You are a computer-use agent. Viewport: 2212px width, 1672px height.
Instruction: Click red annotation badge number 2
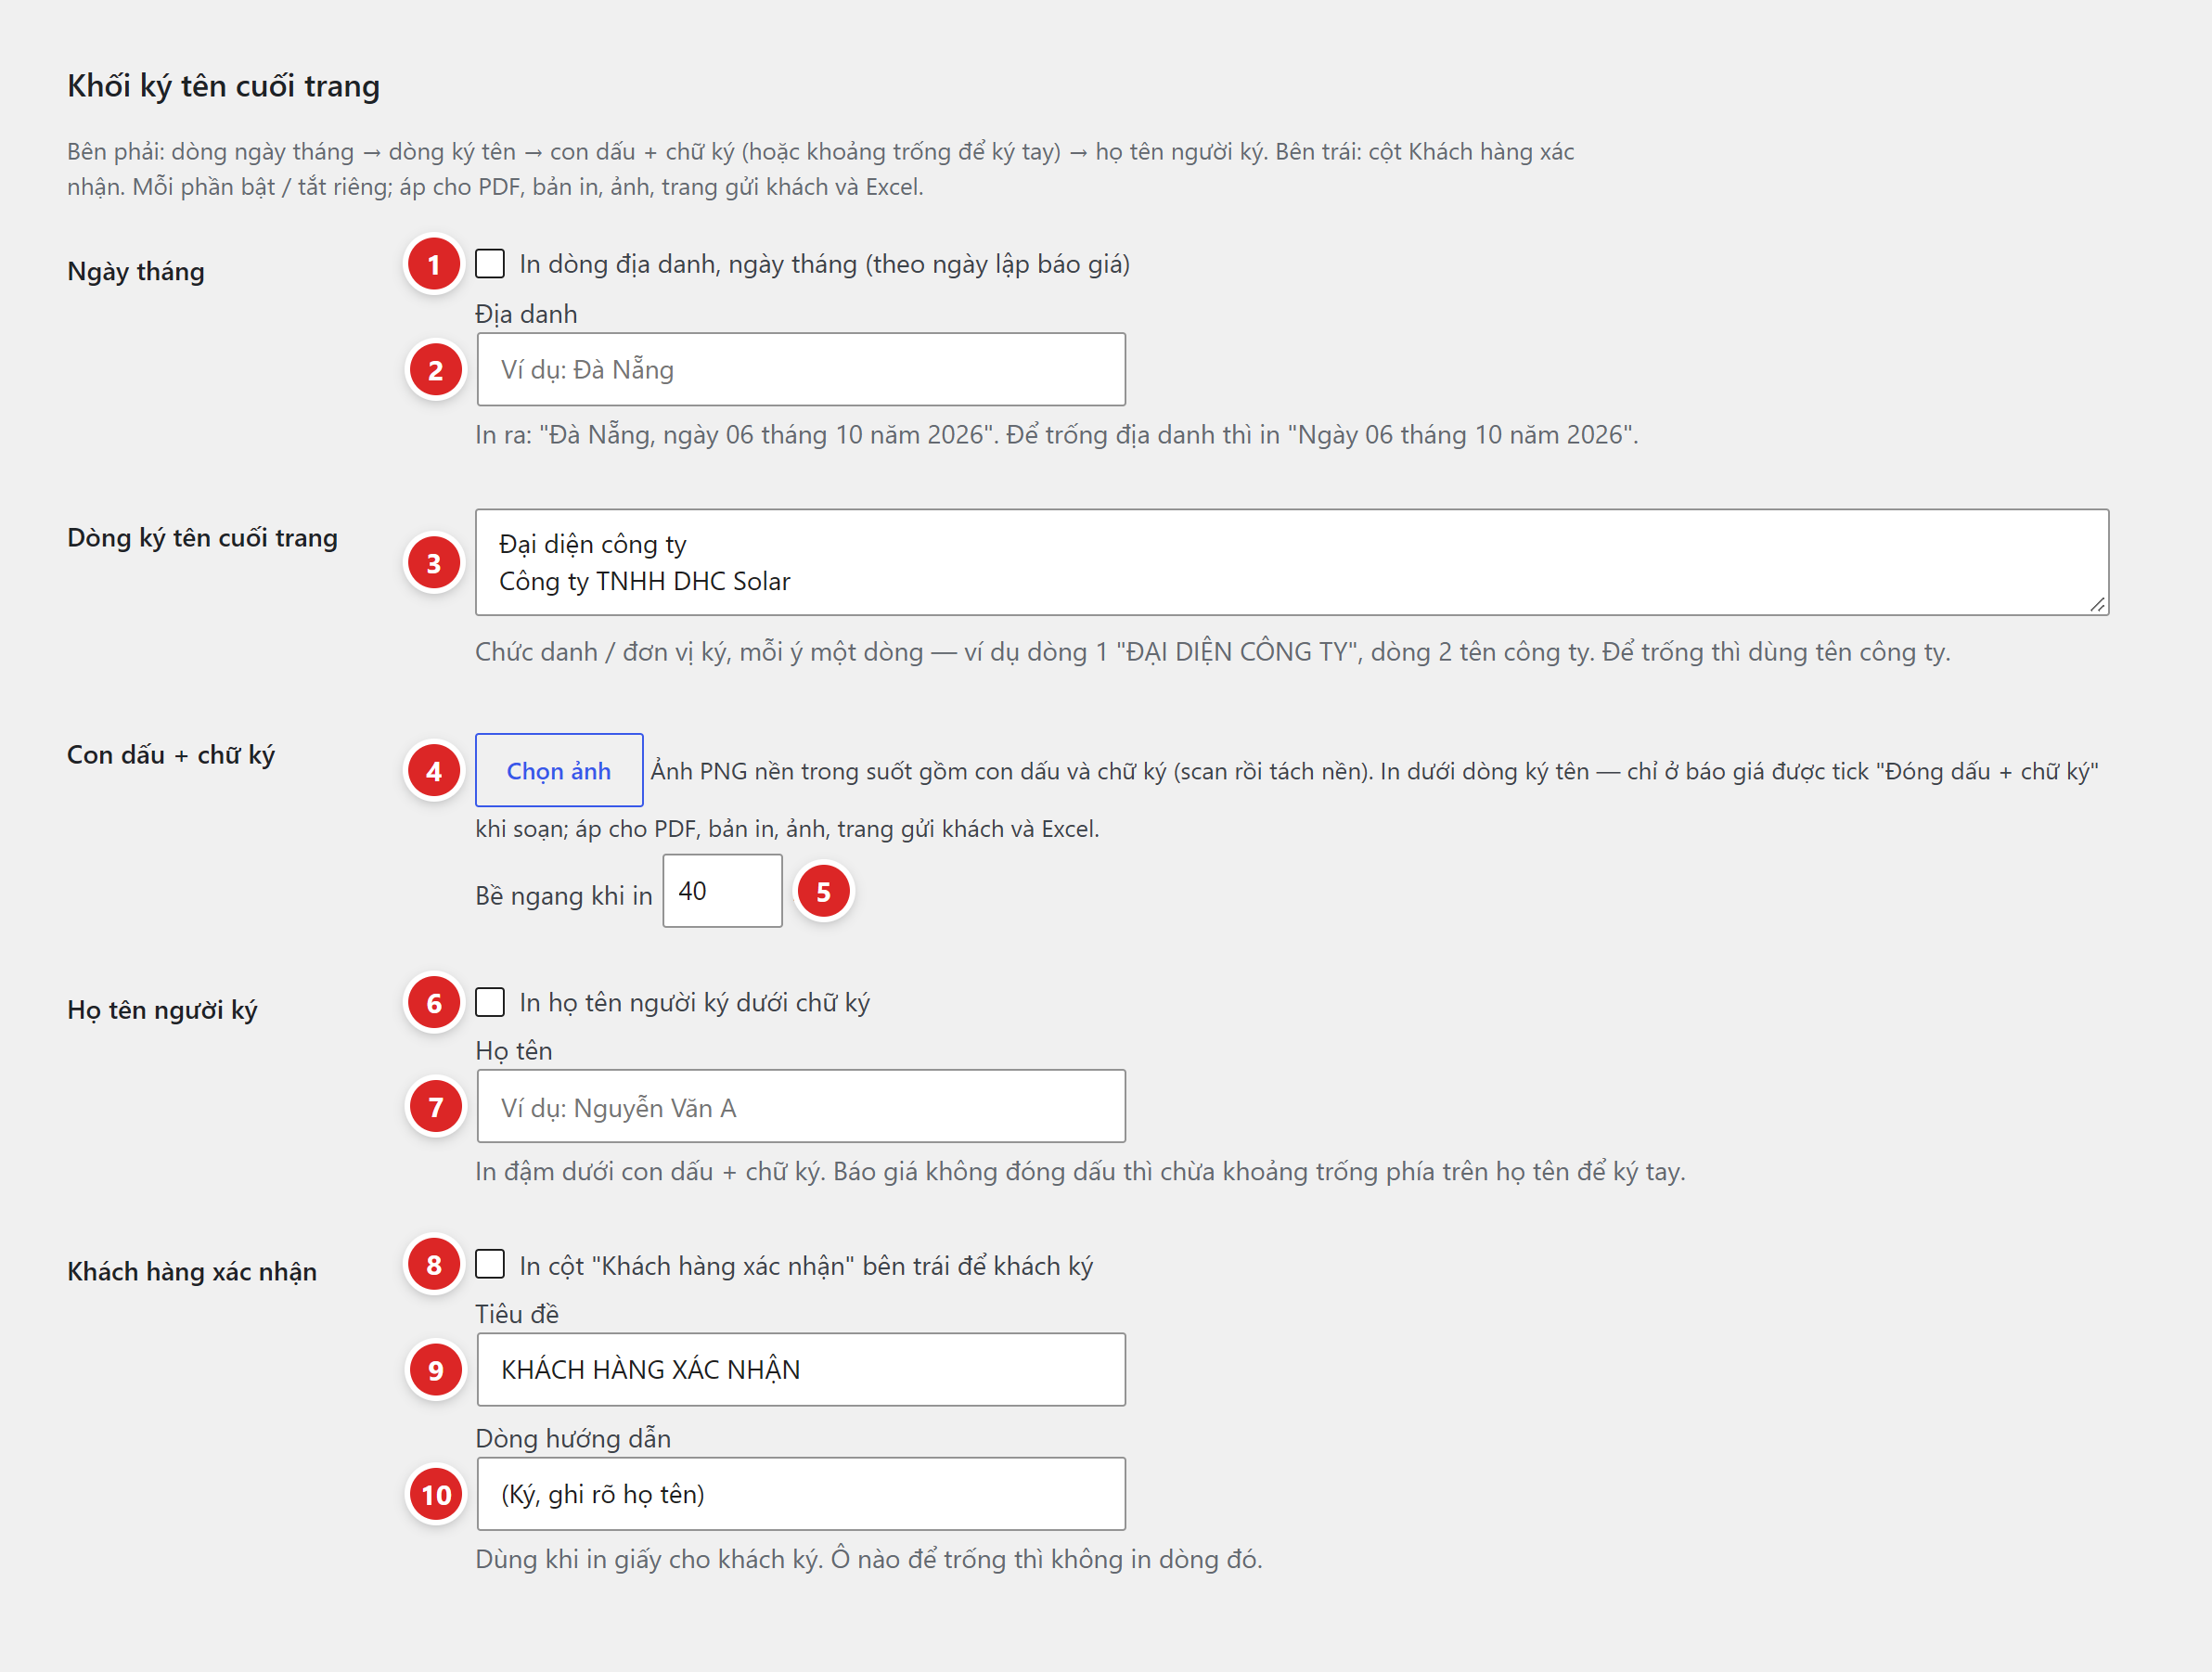click(435, 370)
